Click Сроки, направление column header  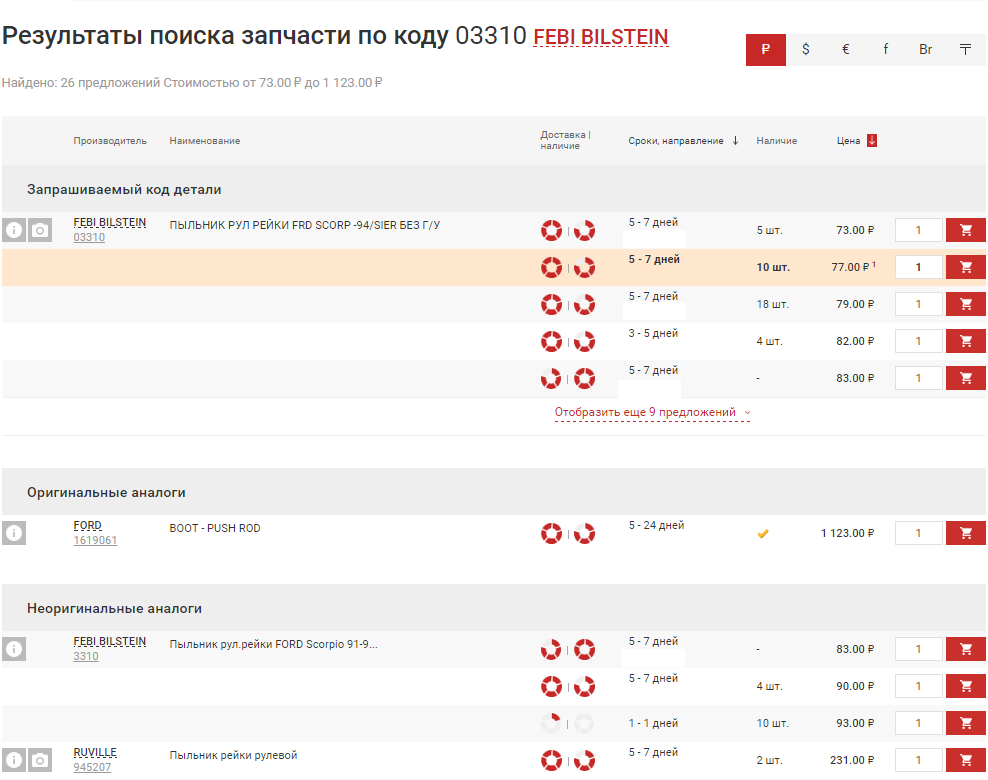[675, 141]
